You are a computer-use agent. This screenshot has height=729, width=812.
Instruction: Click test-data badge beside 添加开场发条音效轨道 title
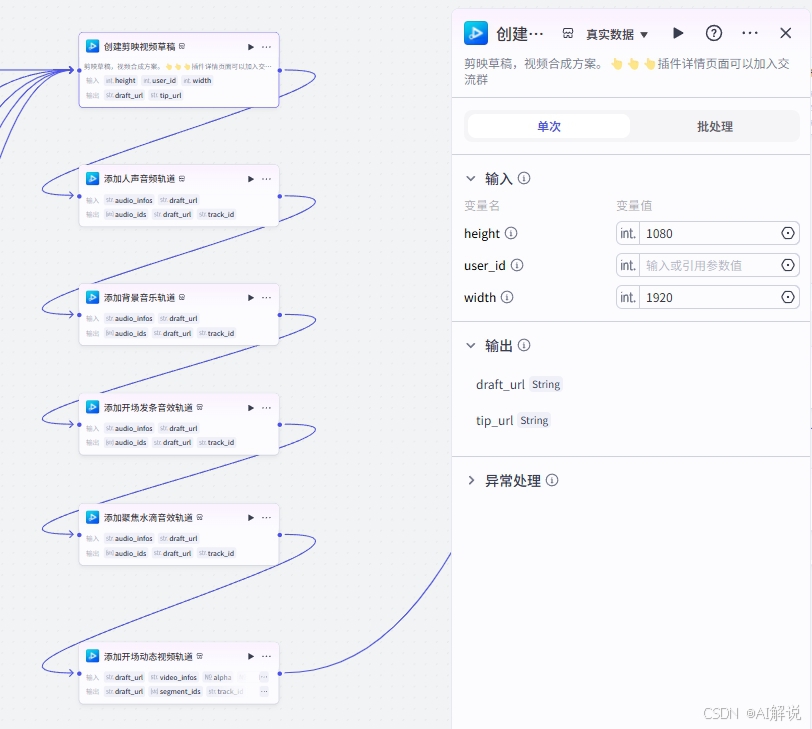point(200,407)
